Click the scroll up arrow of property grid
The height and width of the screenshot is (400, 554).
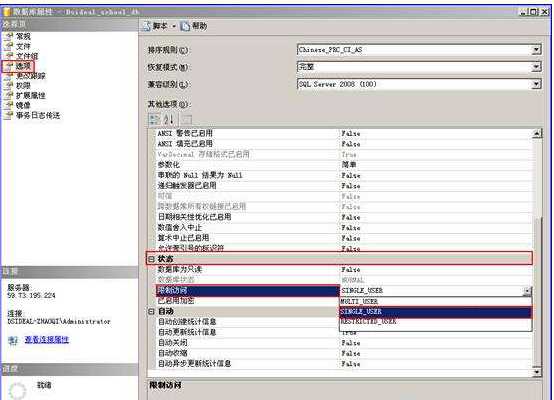(537, 134)
